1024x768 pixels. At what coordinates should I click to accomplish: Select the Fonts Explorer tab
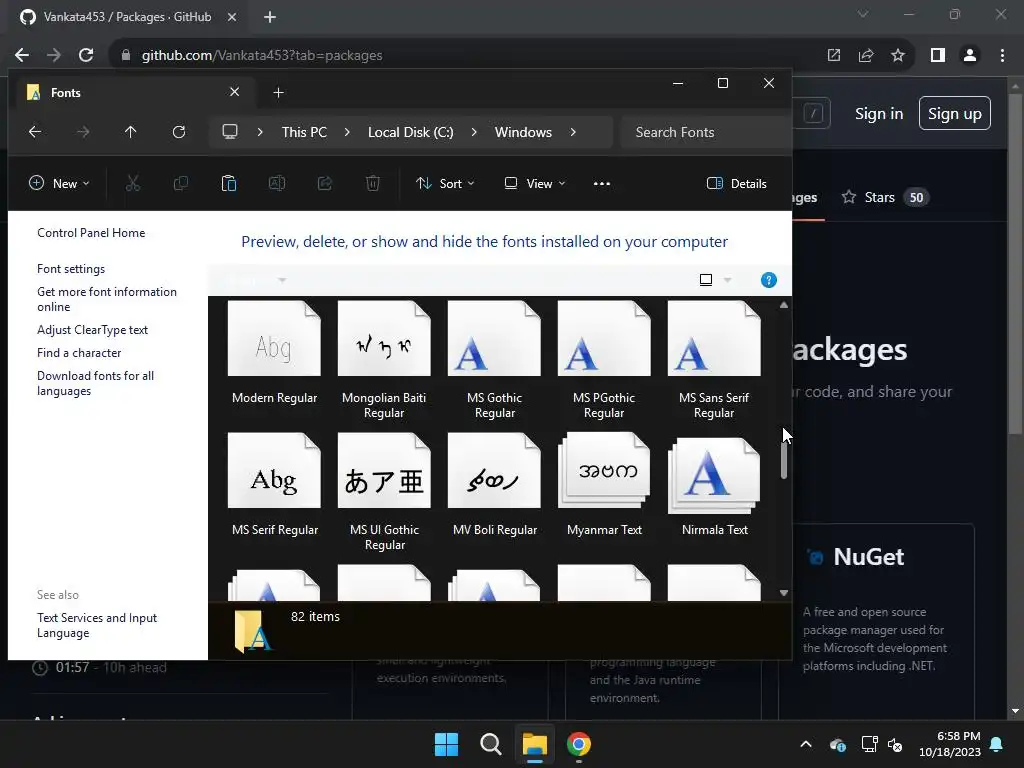[133, 93]
